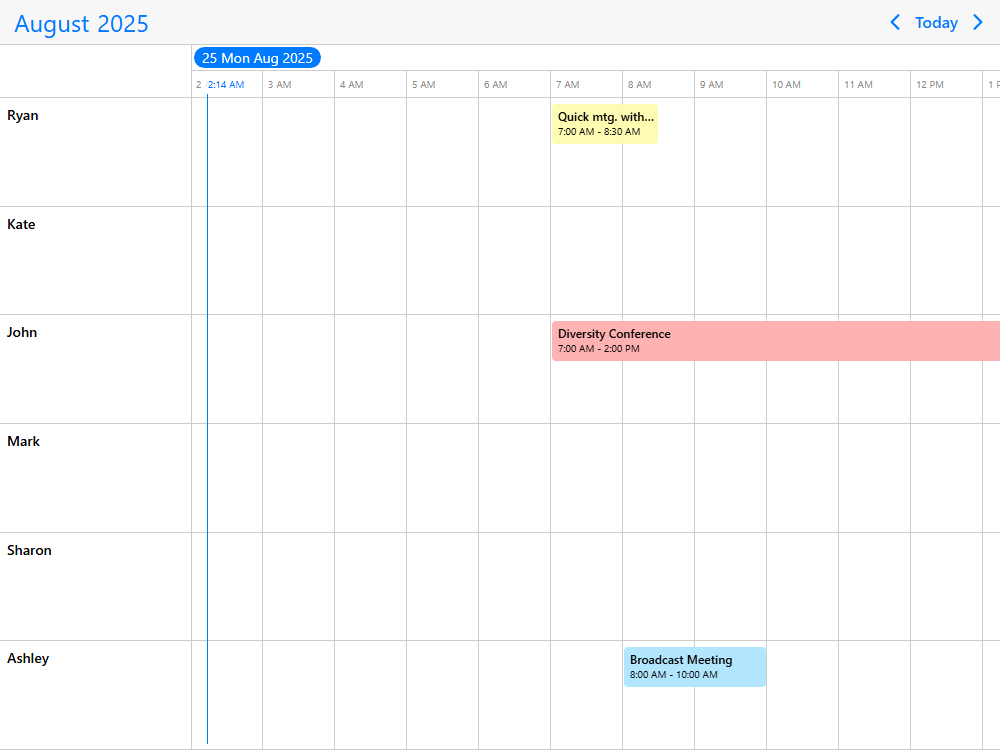This screenshot has height=750, width=1000.
Task: Click the 4 AM time header
Action: [x=351, y=84]
